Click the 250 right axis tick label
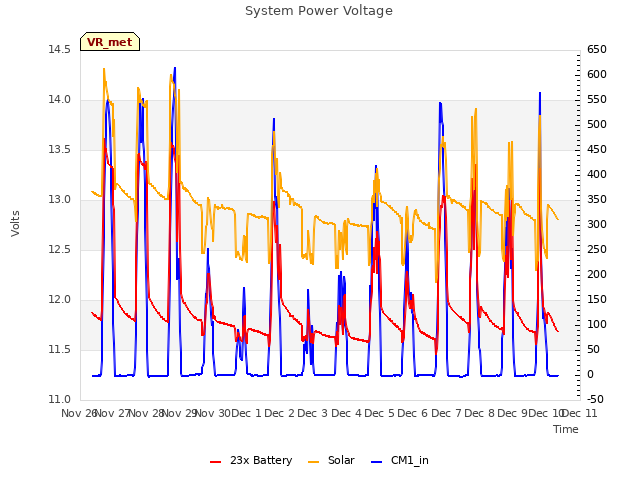 click(597, 249)
